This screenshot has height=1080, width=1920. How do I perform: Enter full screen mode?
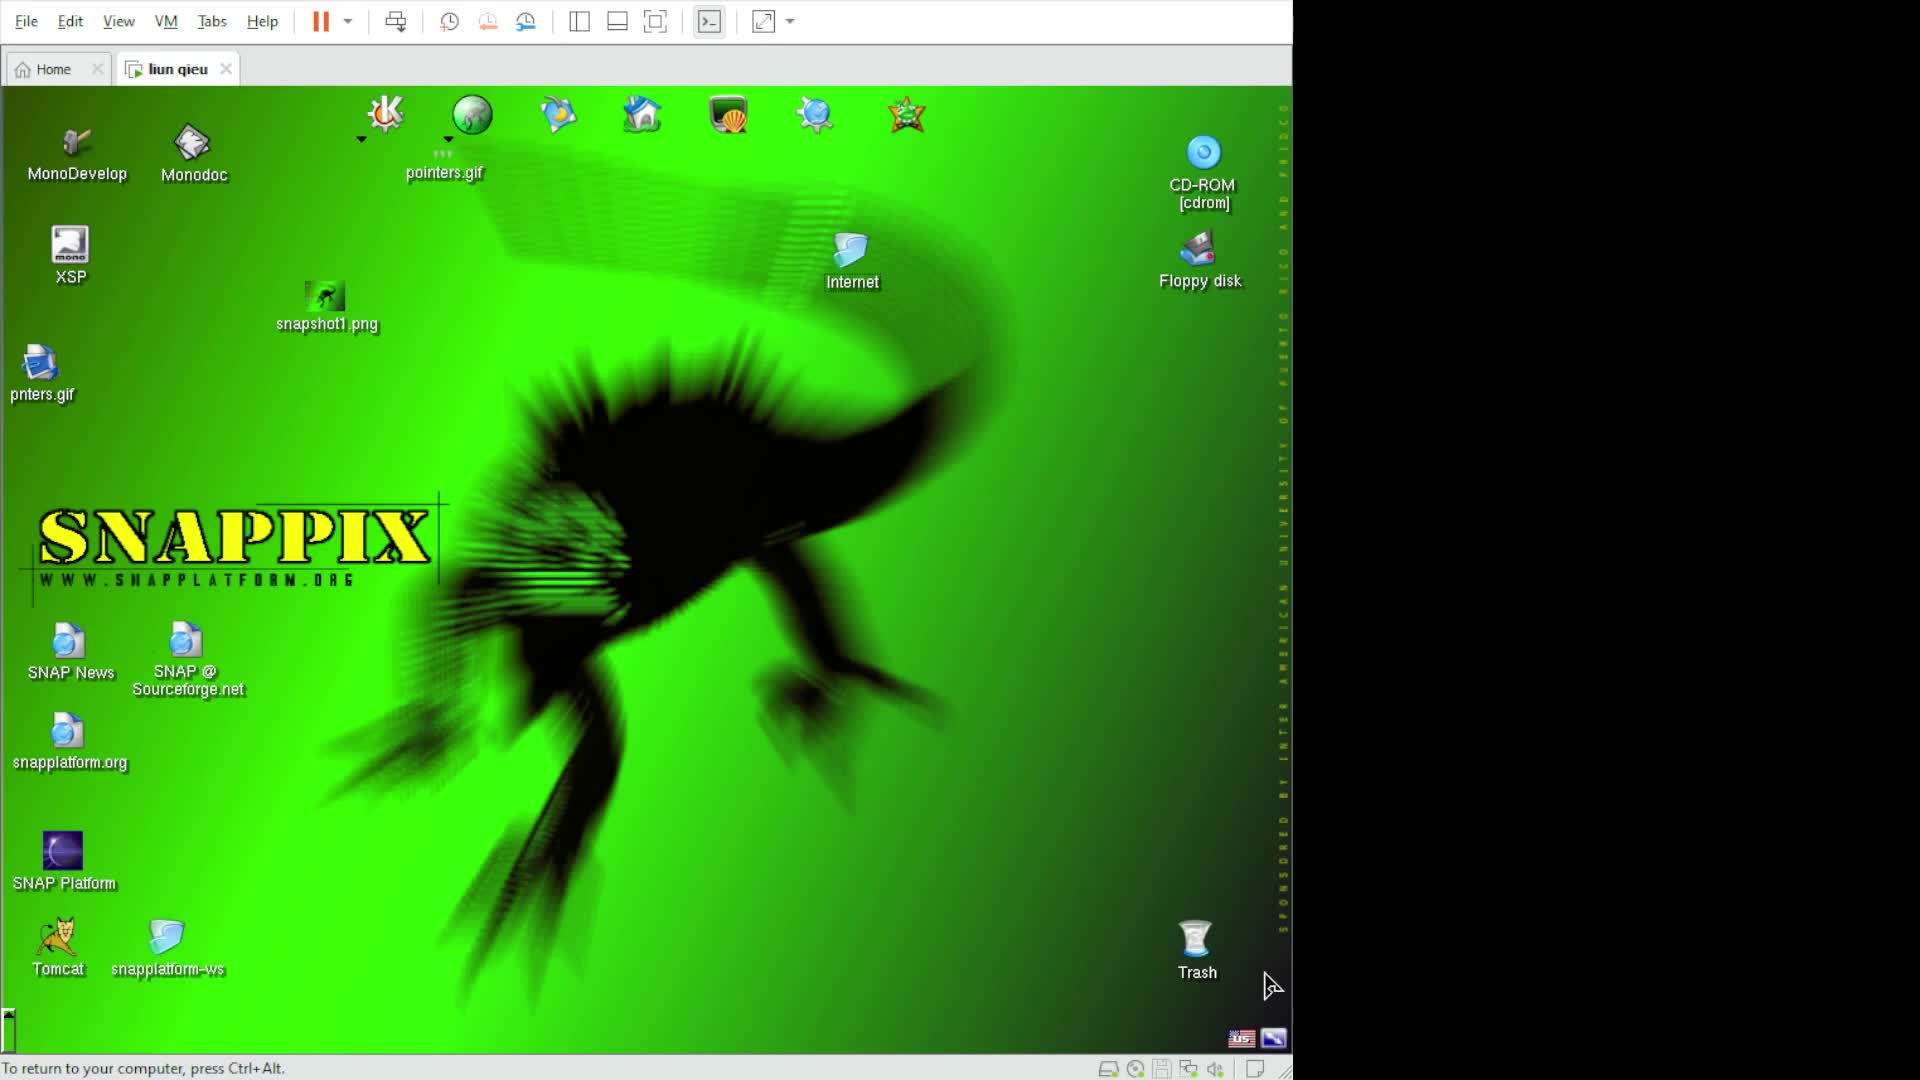pyautogui.click(x=655, y=21)
